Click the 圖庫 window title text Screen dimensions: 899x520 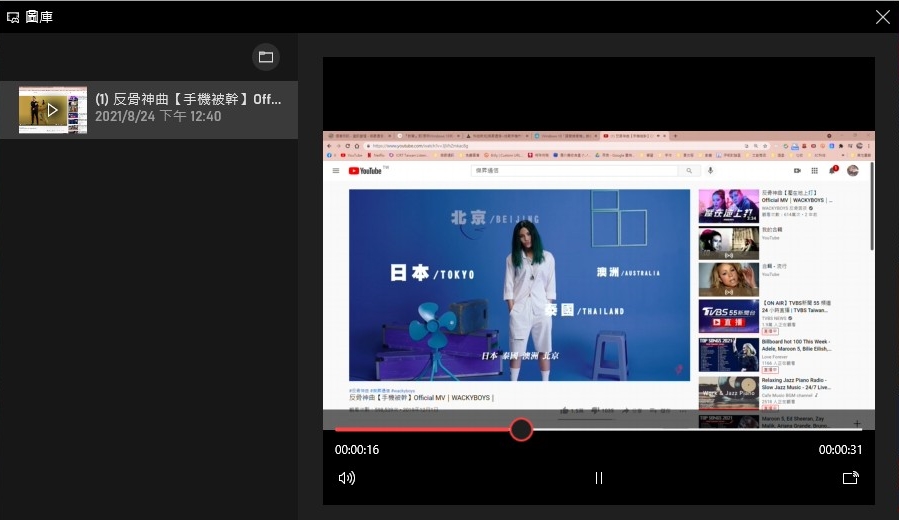click(x=39, y=17)
